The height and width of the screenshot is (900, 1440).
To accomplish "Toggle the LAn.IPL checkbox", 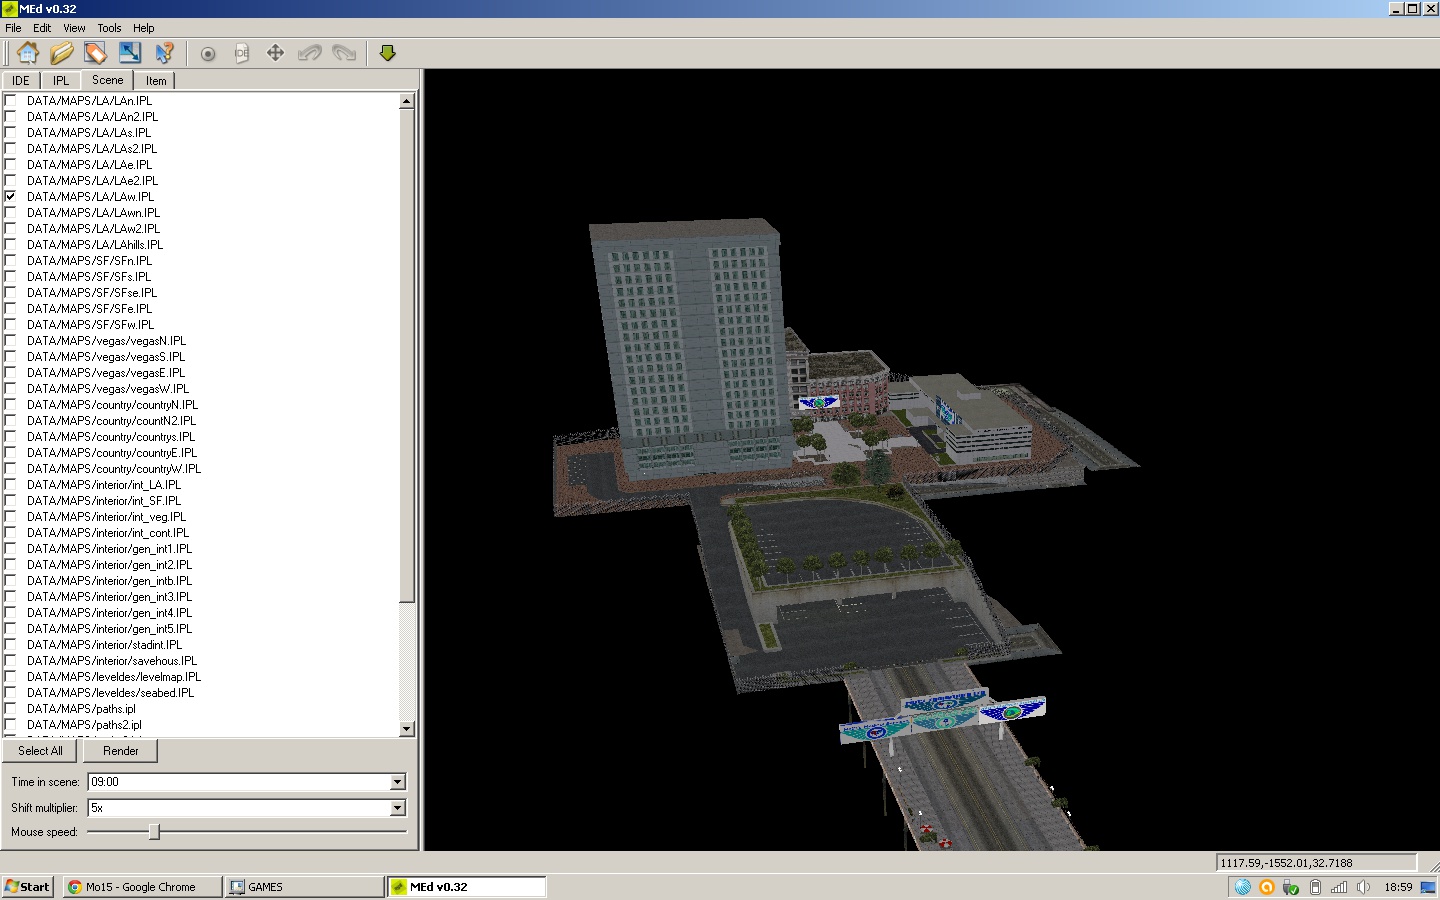I will click(11, 101).
